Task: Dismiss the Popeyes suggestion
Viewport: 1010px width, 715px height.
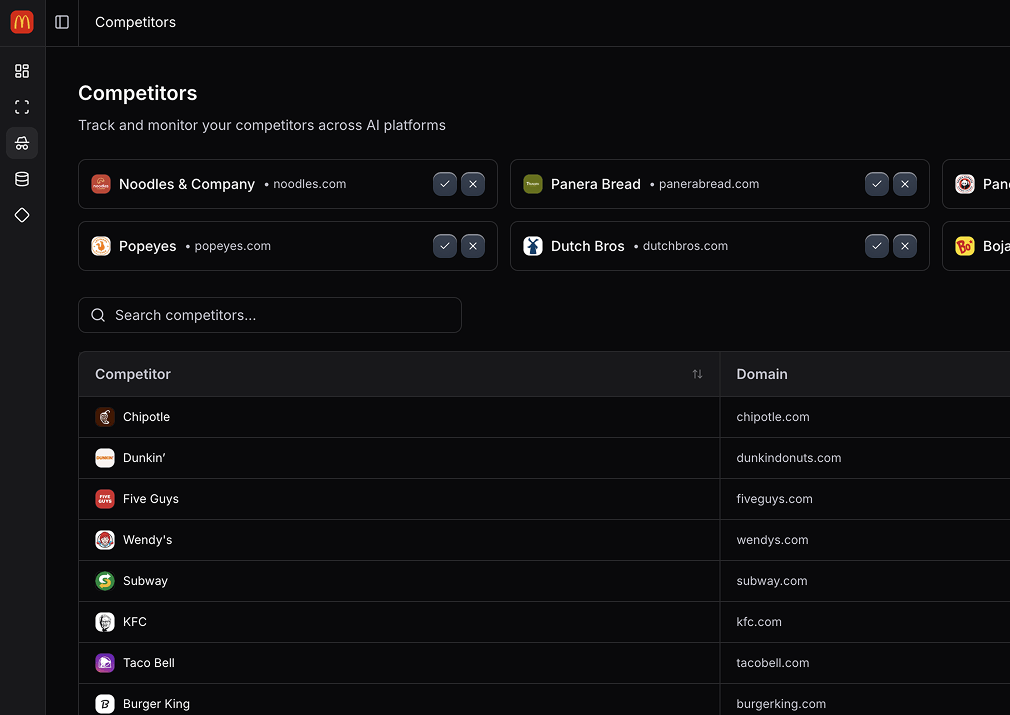Action: click(x=473, y=246)
